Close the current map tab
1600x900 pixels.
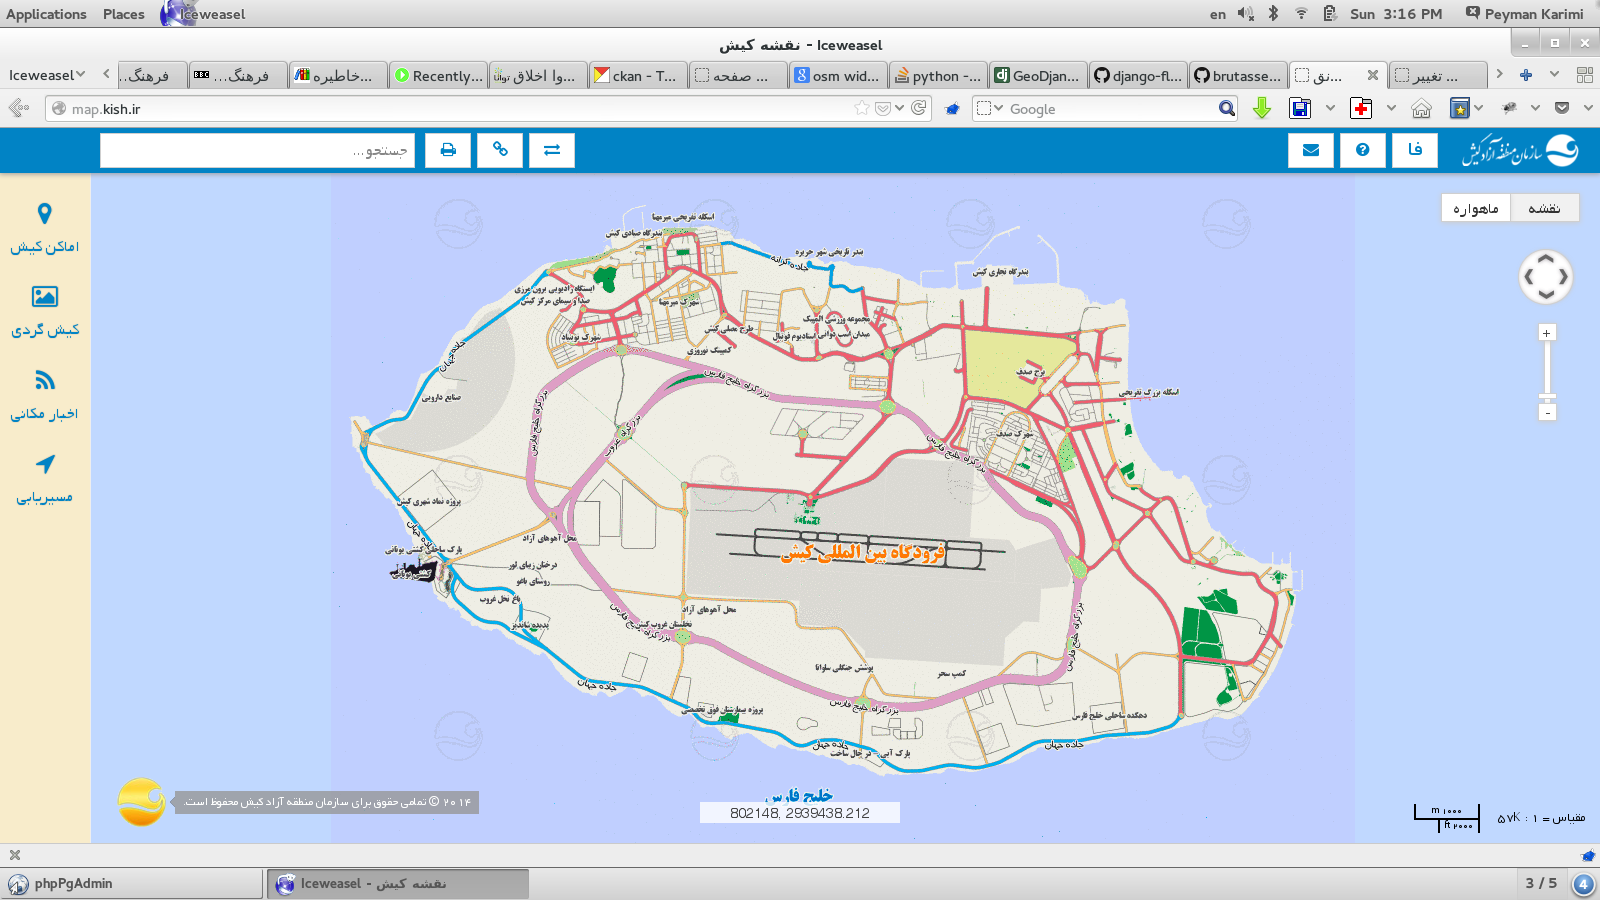1373,75
